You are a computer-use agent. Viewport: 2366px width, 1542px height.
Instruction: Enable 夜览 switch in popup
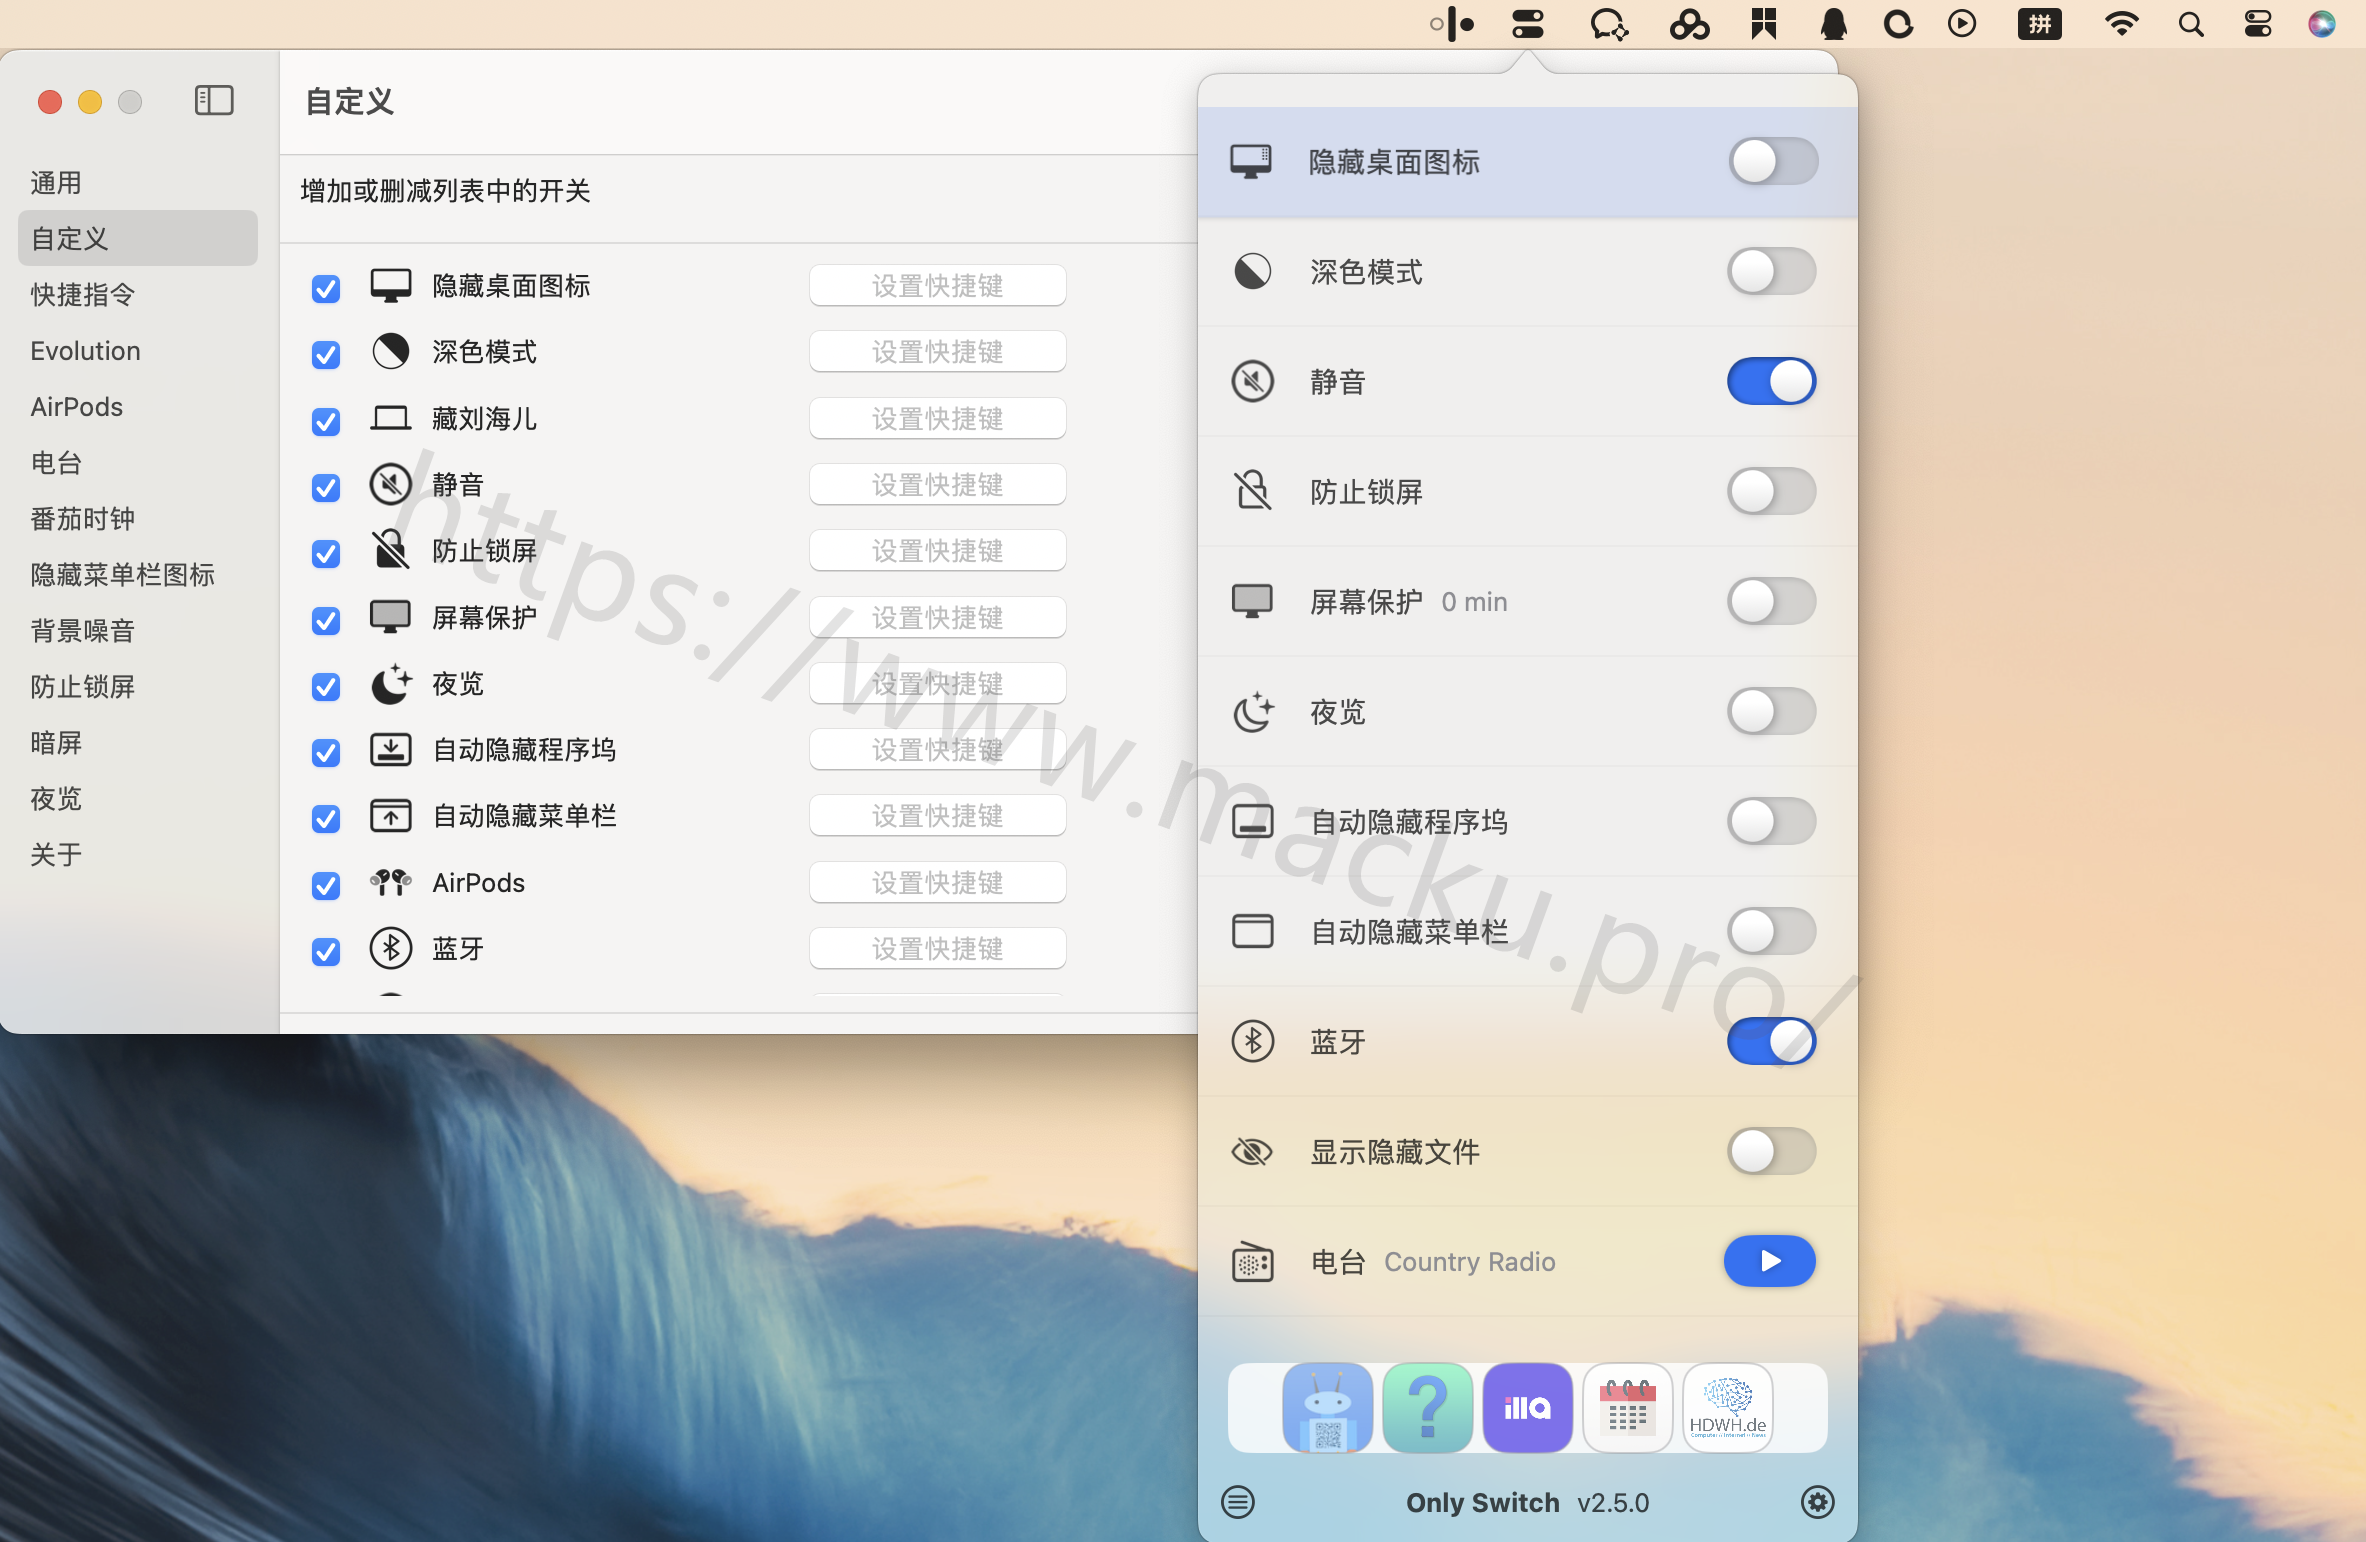click(1772, 711)
